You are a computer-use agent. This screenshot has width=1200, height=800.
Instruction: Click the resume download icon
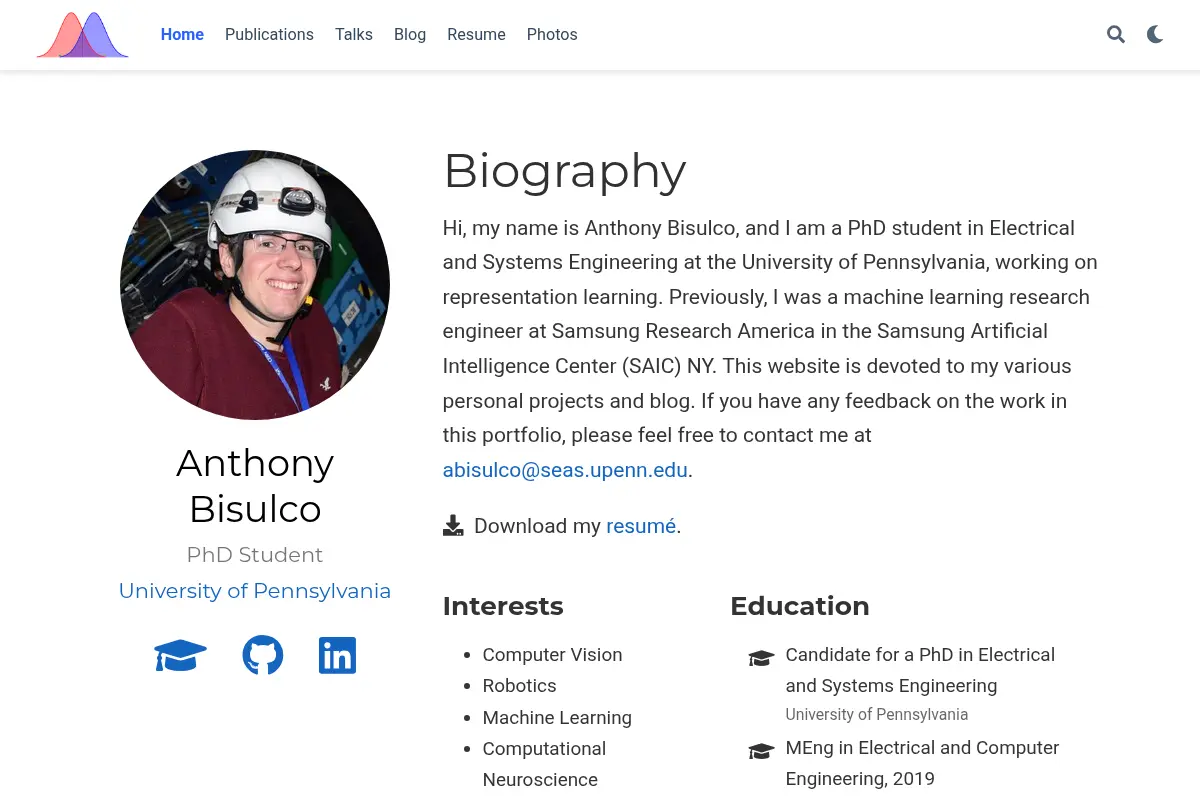(453, 526)
